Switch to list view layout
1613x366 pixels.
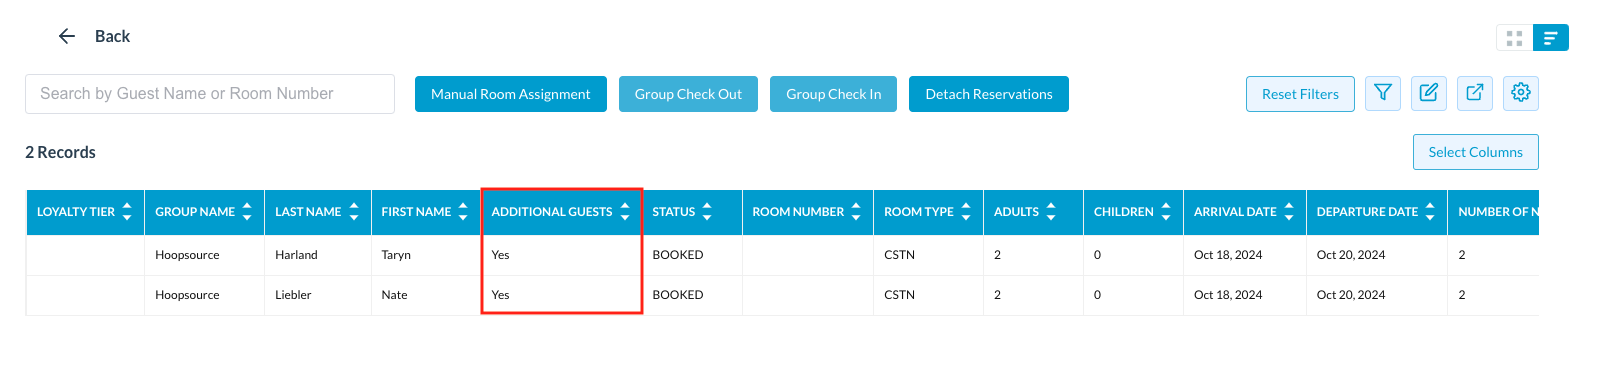point(1551,38)
